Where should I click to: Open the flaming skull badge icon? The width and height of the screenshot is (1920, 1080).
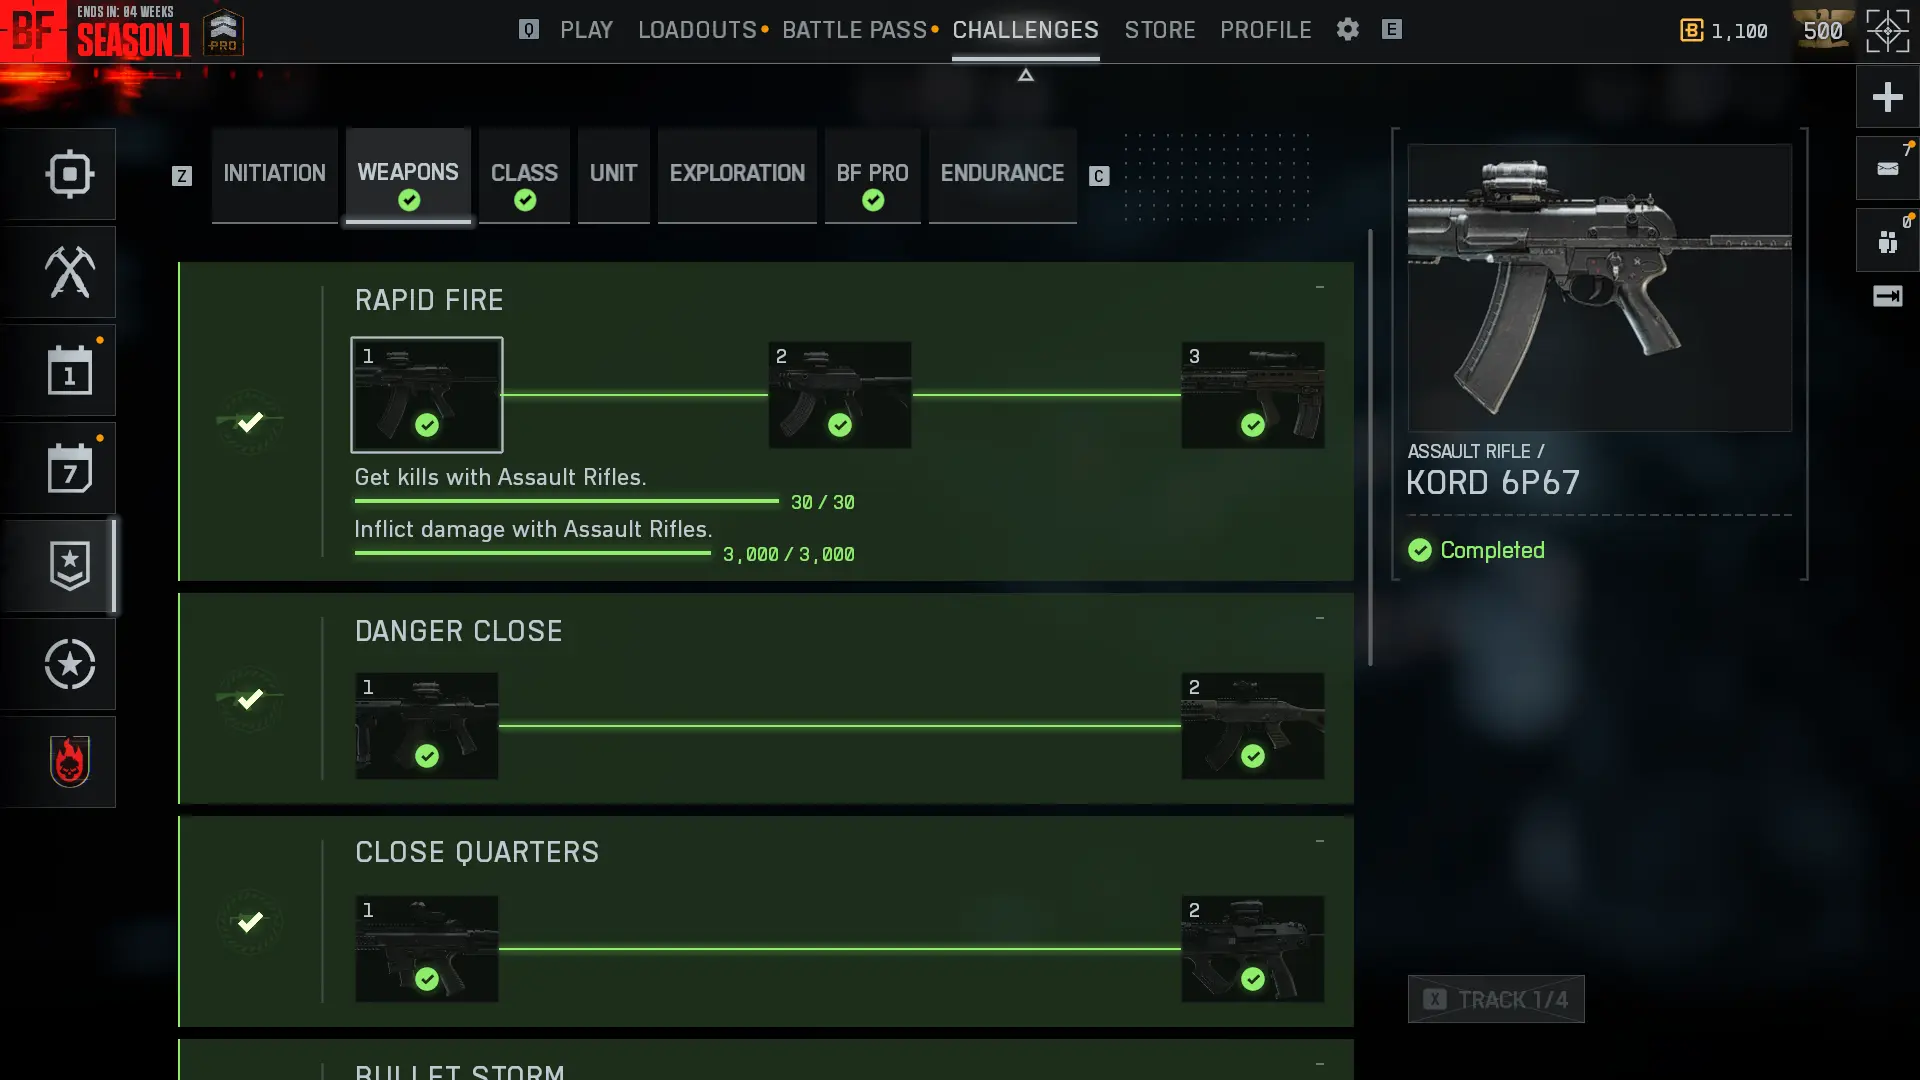coord(70,762)
